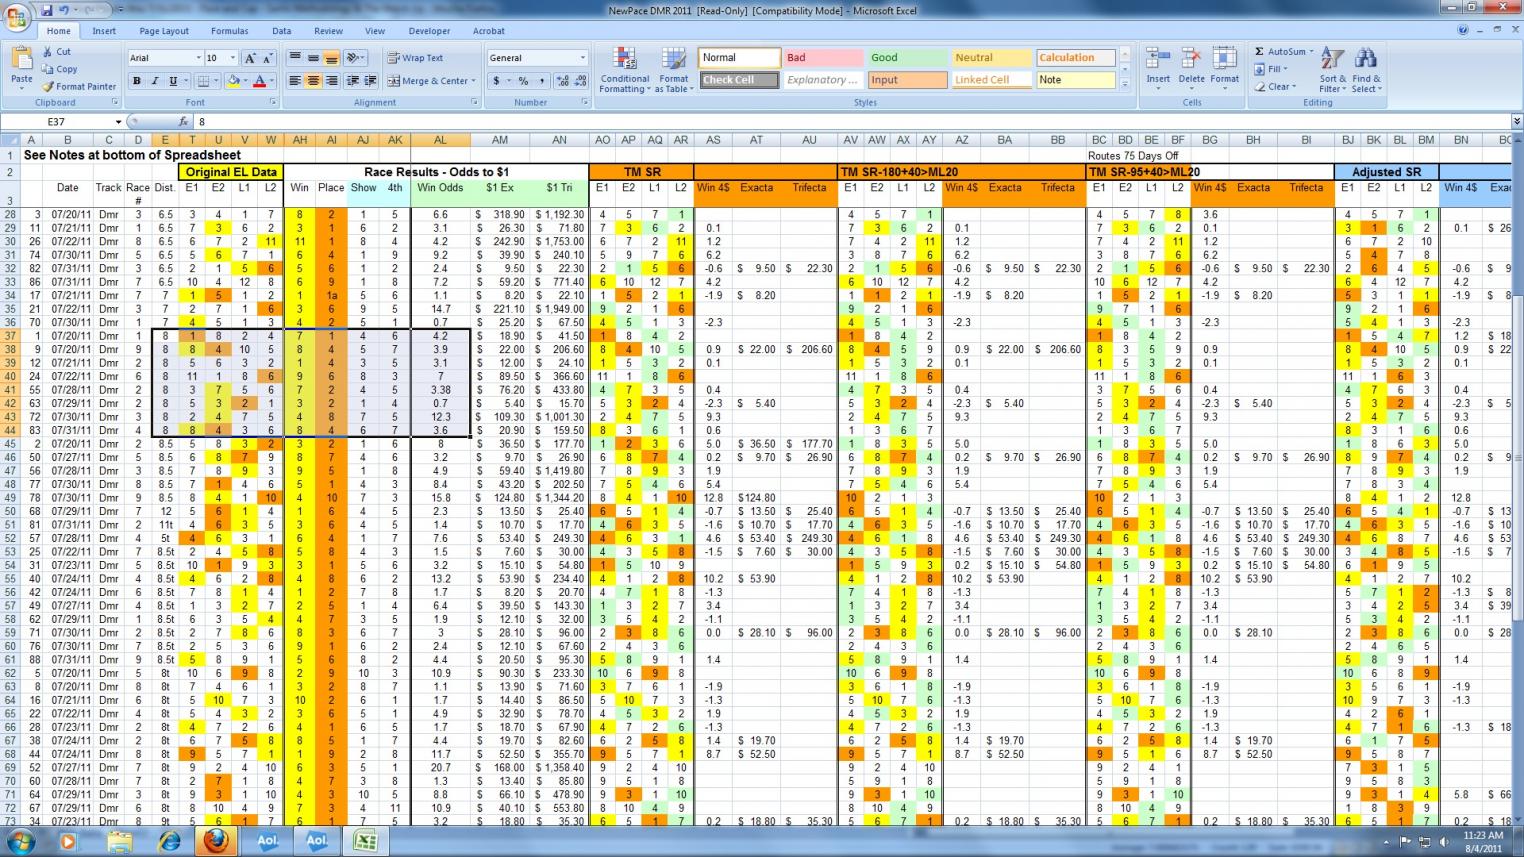Click the Clear button
The height and width of the screenshot is (857, 1524).
[x=1274, y=87]
